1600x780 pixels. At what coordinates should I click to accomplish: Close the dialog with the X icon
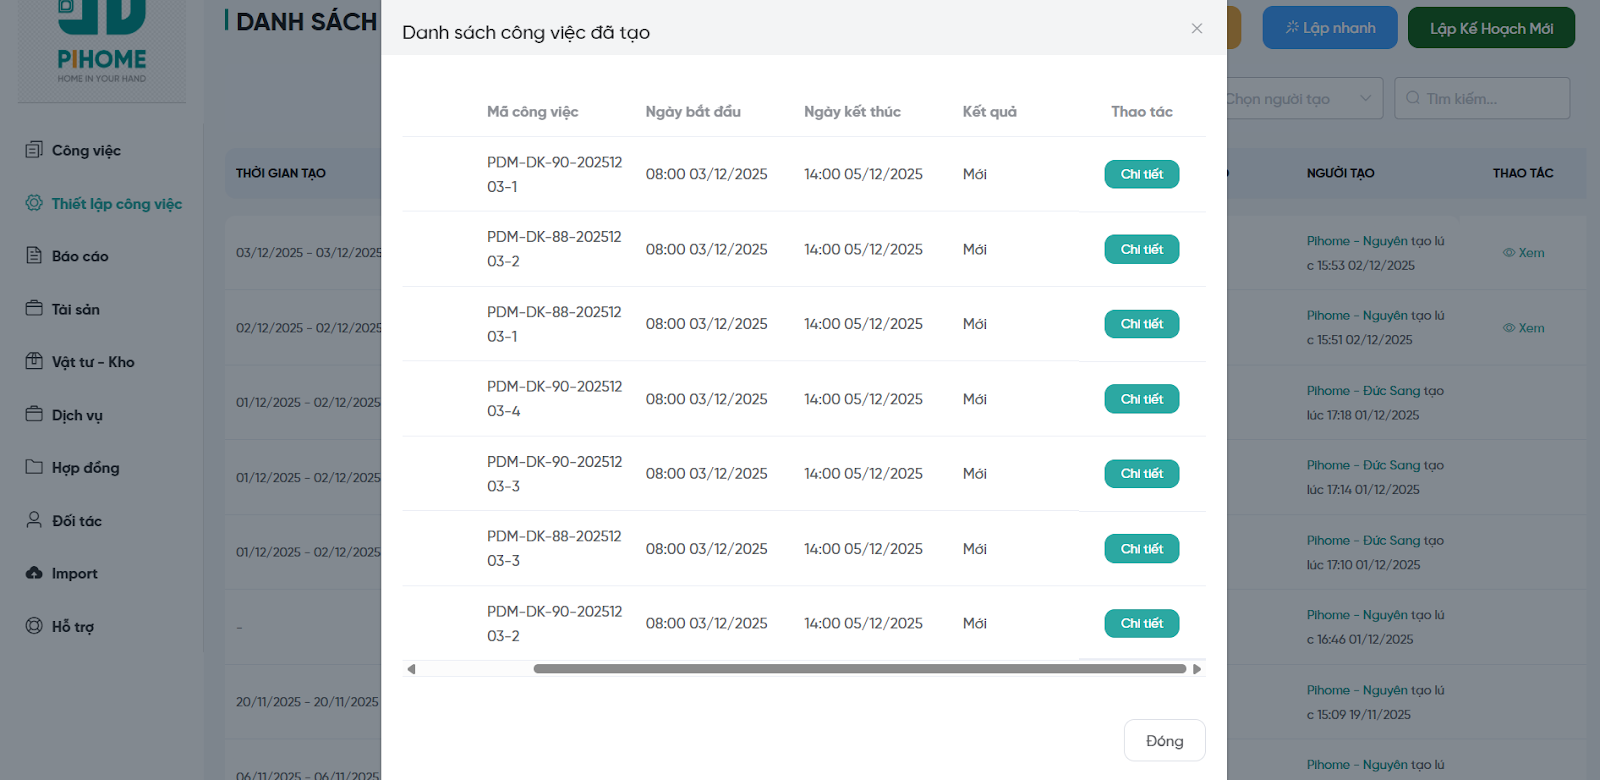1196,29
